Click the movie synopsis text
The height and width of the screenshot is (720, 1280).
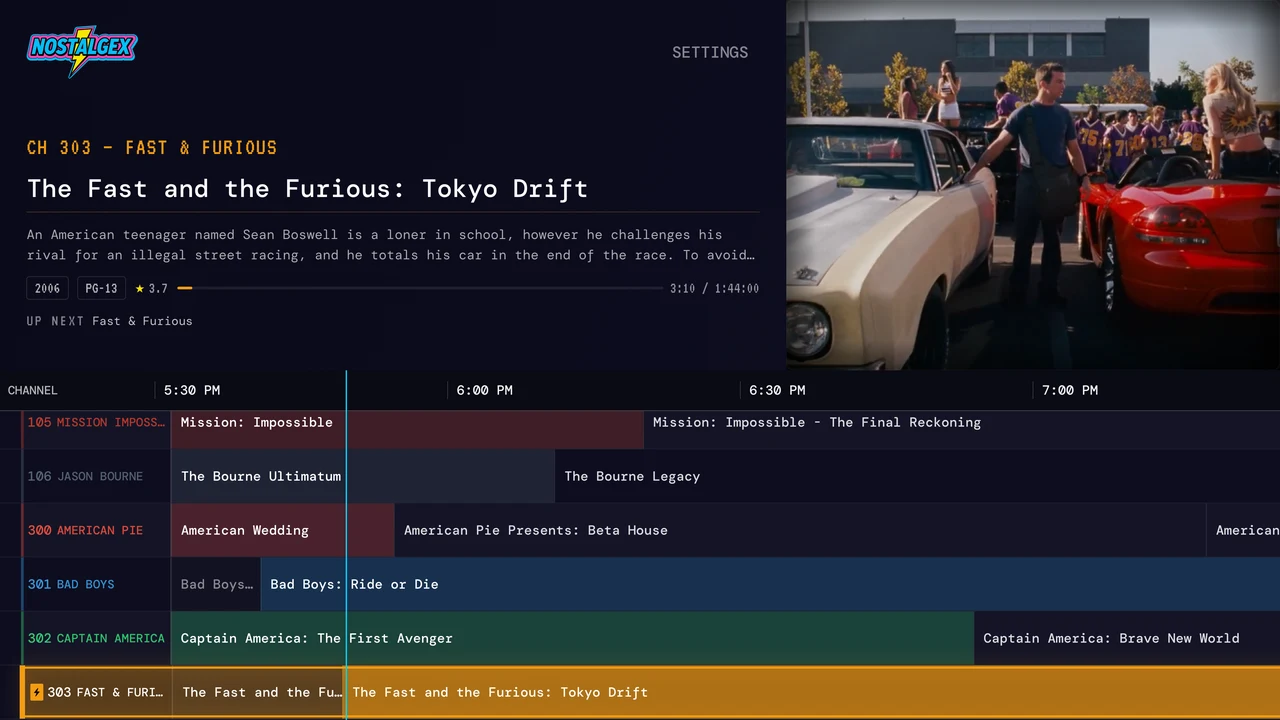391,245
